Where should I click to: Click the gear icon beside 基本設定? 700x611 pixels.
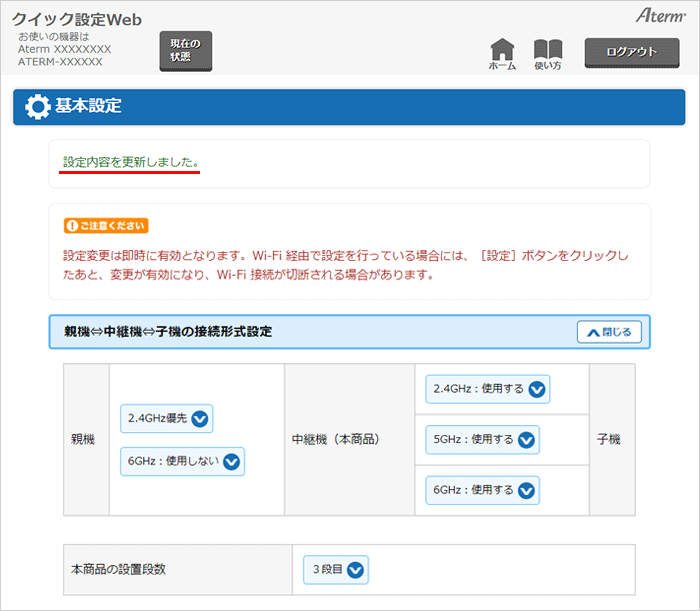[37, 107]
